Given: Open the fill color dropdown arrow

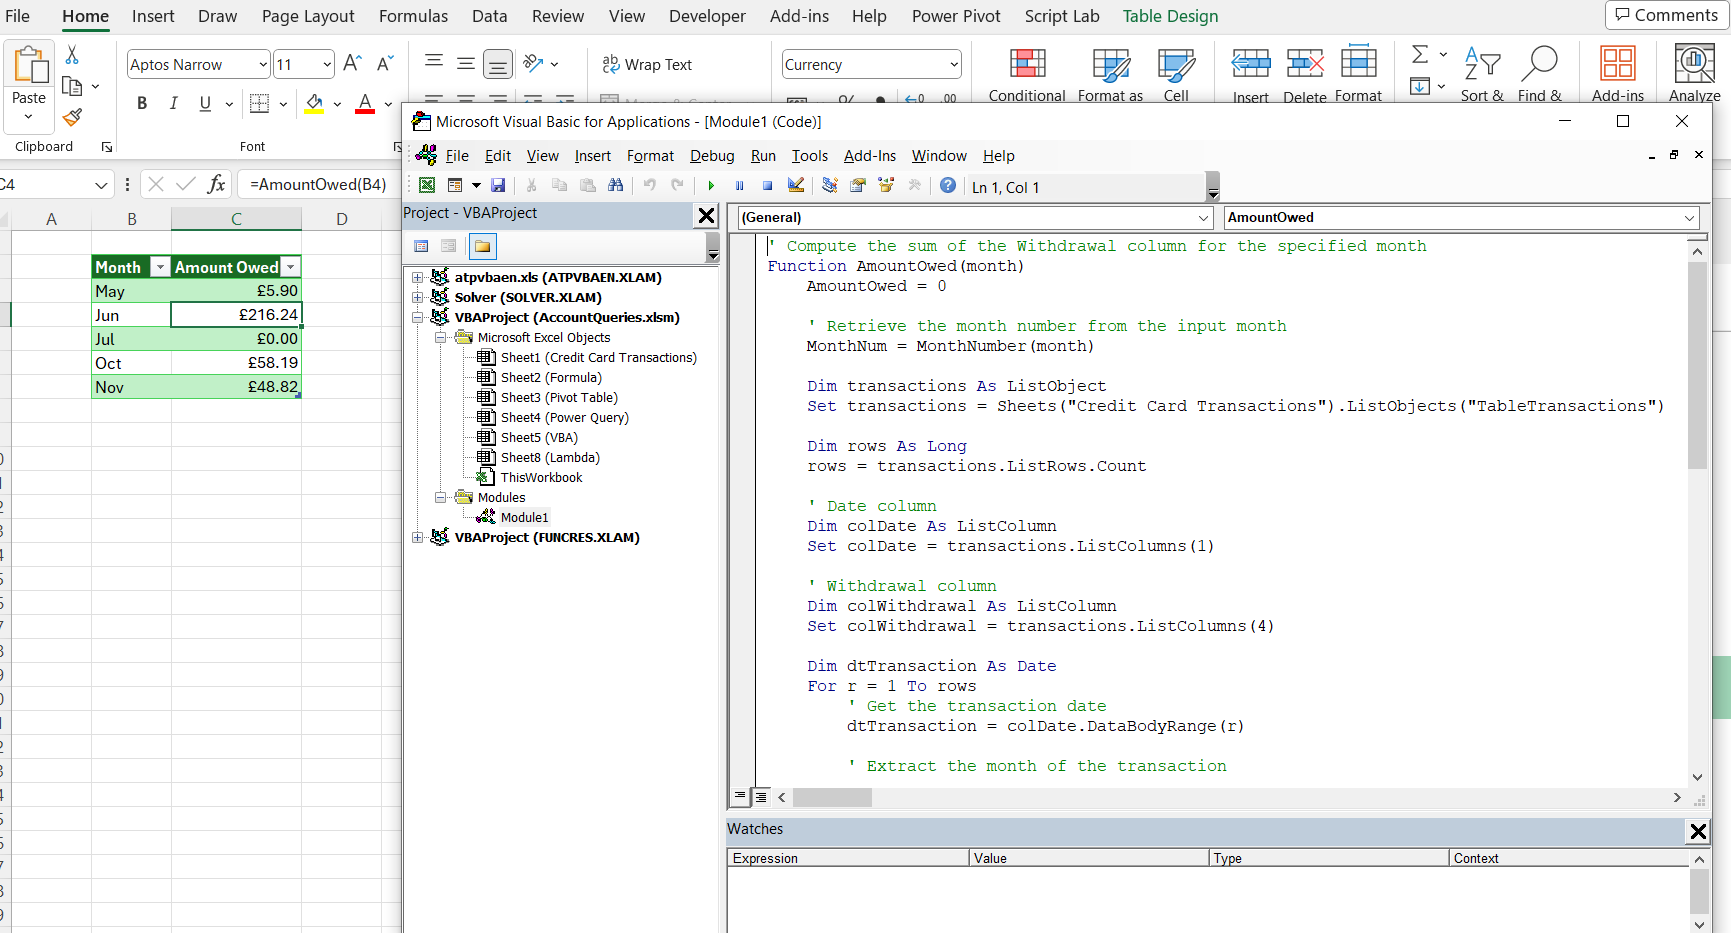Looking at the screenshot, I should point(337,104).
